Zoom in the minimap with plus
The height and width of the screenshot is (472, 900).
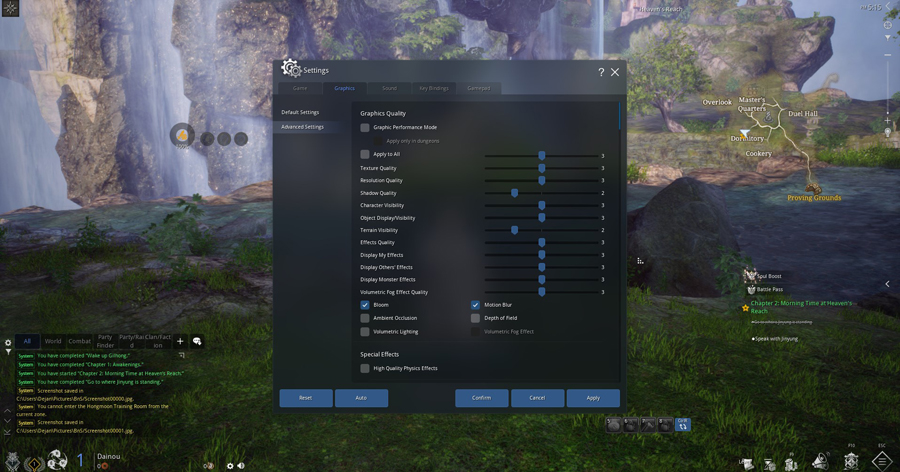887,121
